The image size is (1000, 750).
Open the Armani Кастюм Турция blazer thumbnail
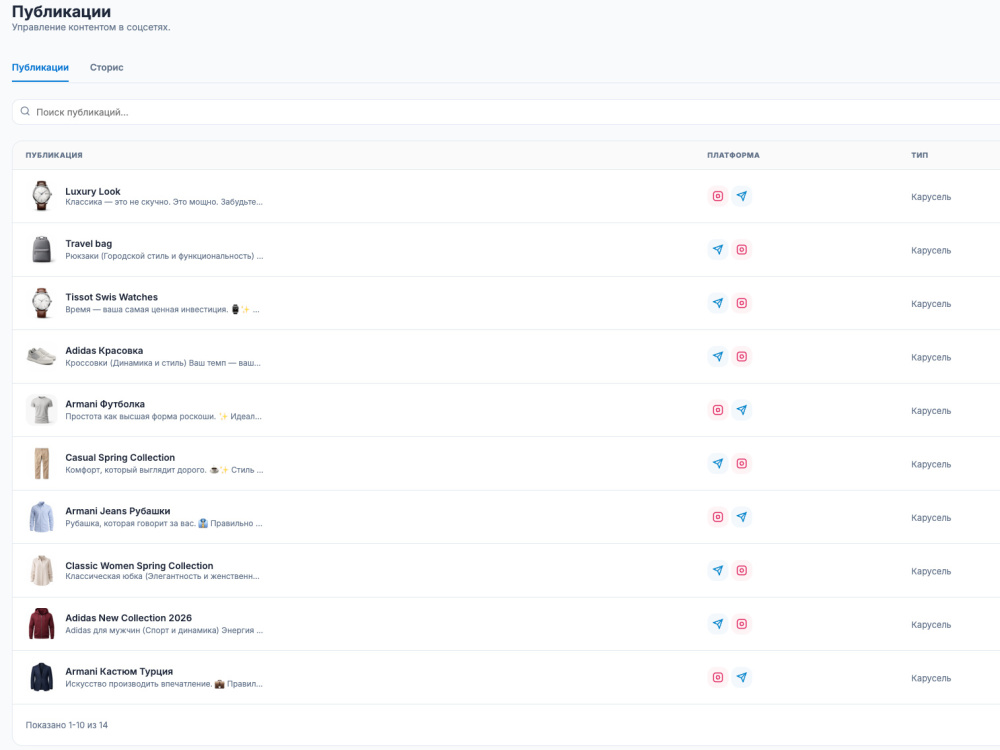pyautogui.click(x=41, y=677)
